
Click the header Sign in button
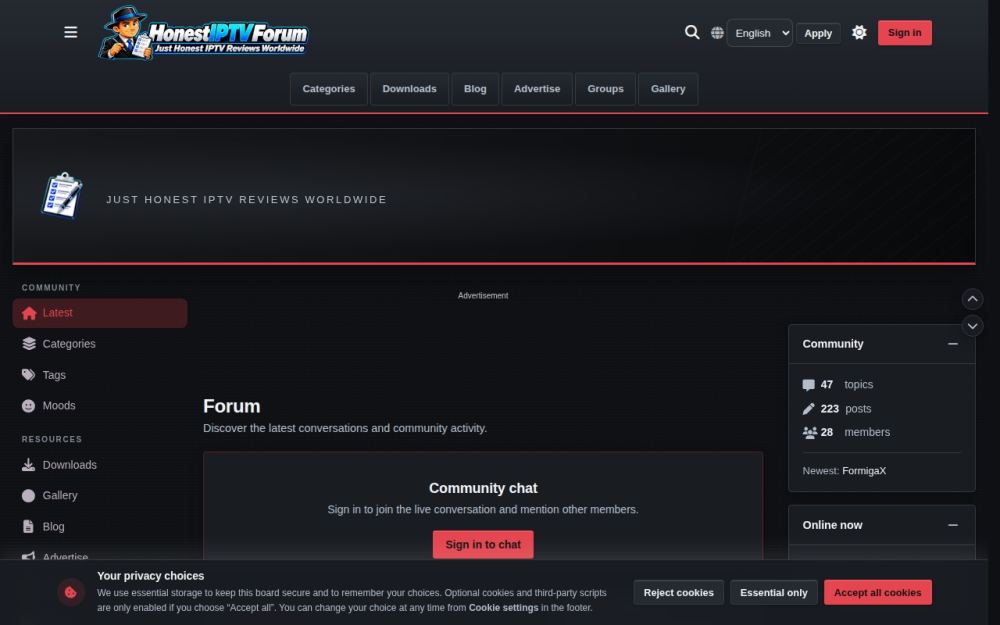[x=904, y=33]
